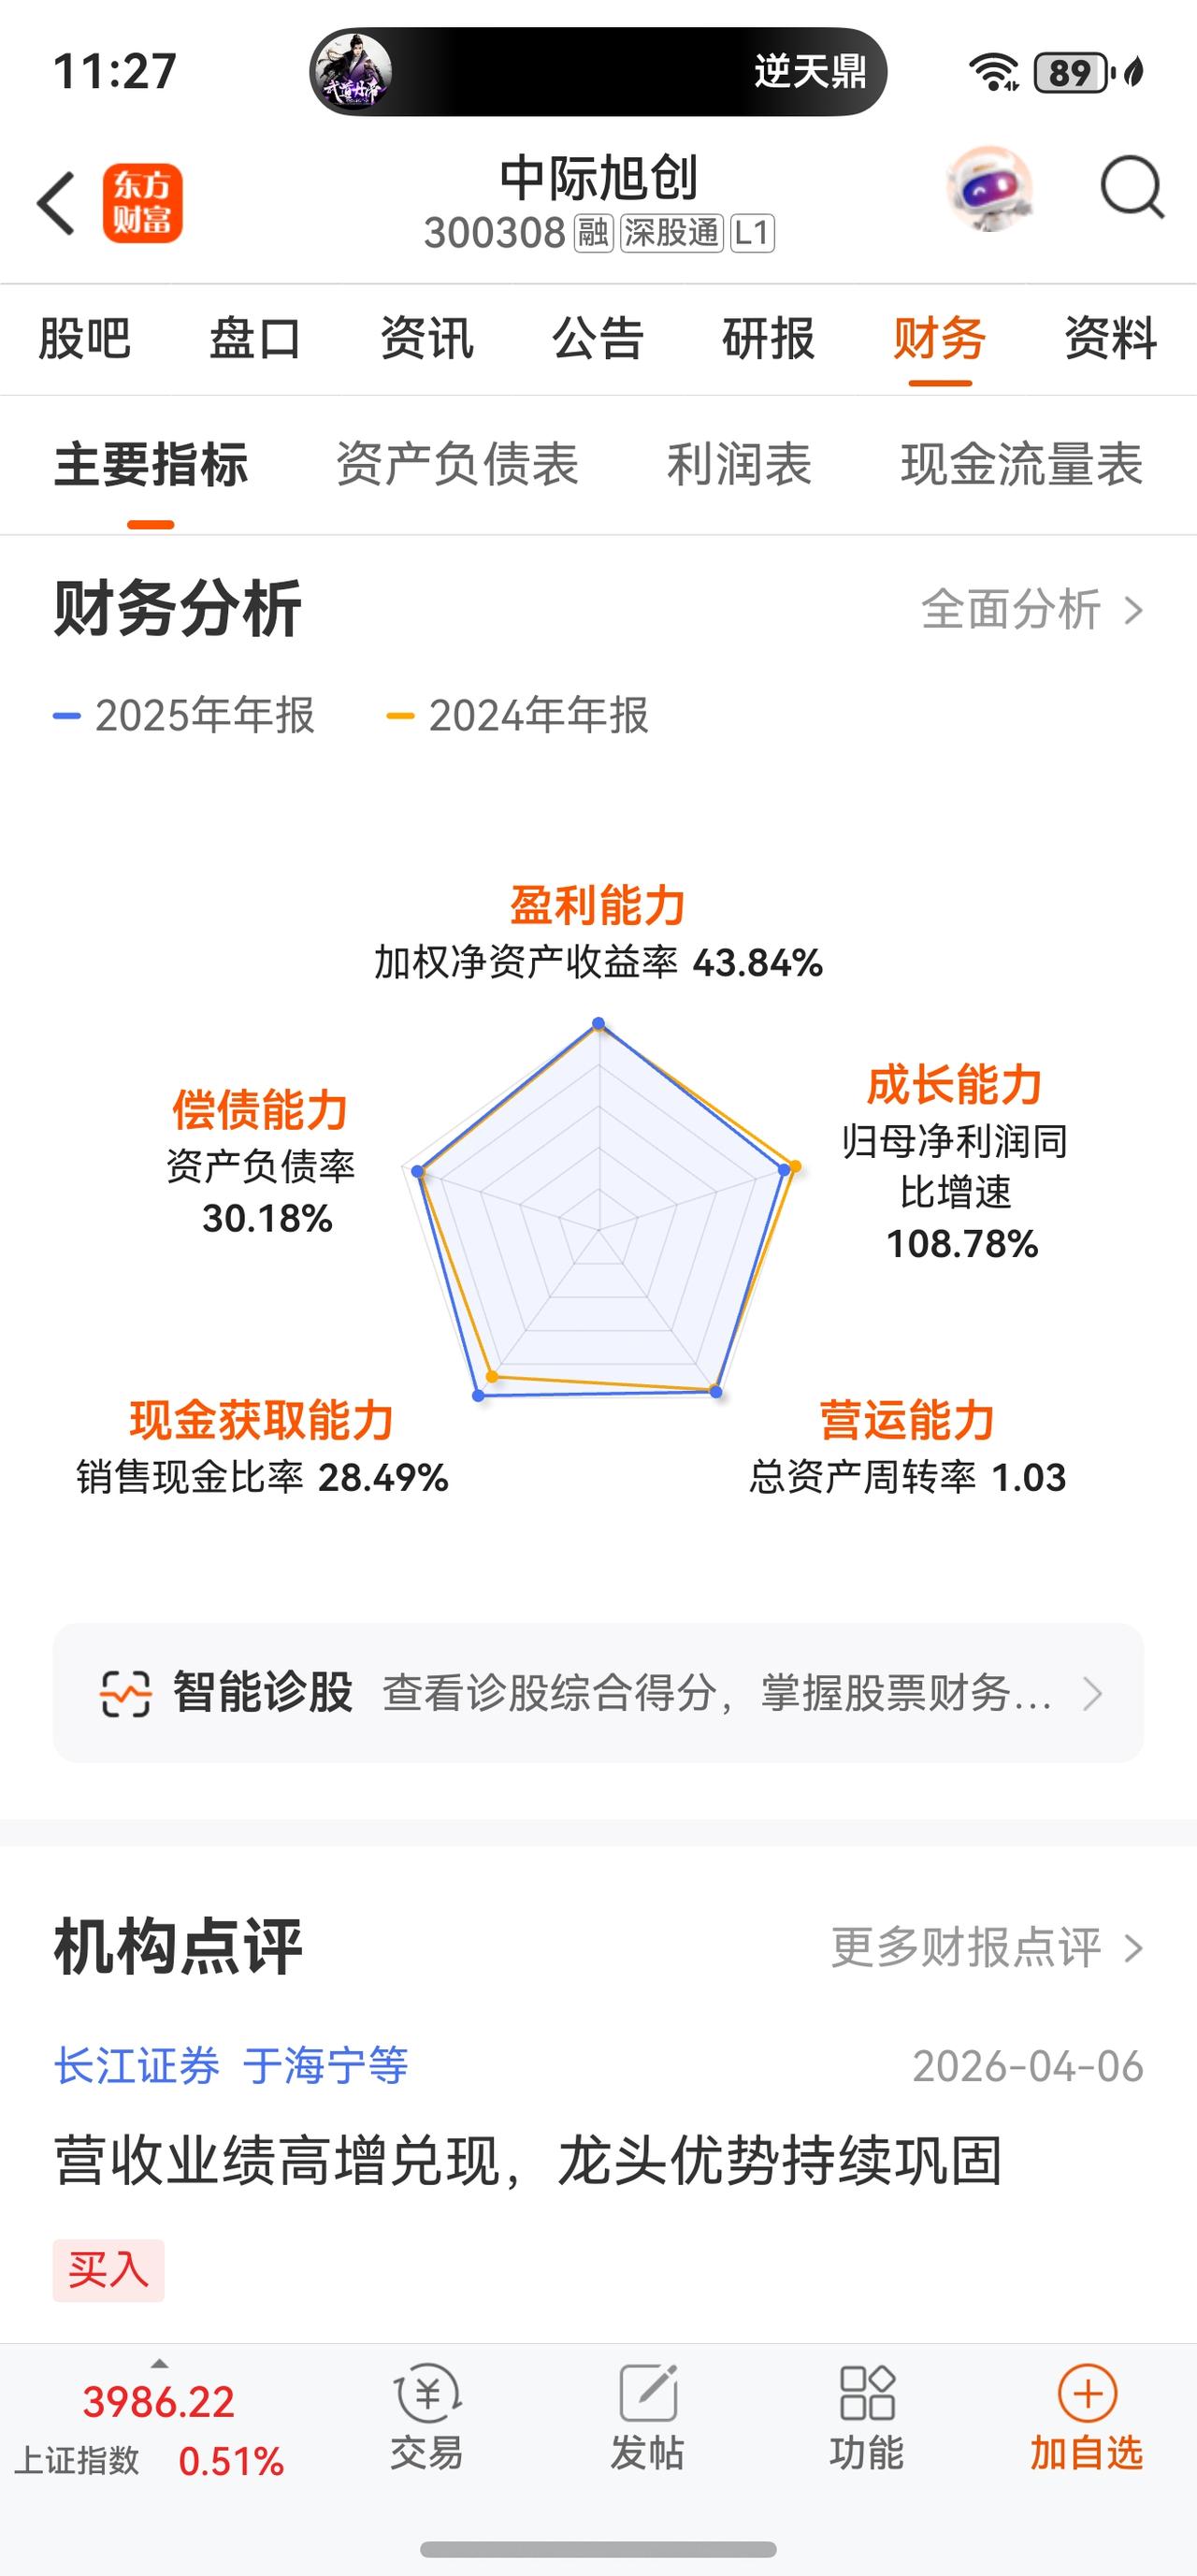The height and width of the screenshot is (2576, 1197).
Task: Open the 发帖 compose icon
Action: click(x=648, y=2394)
